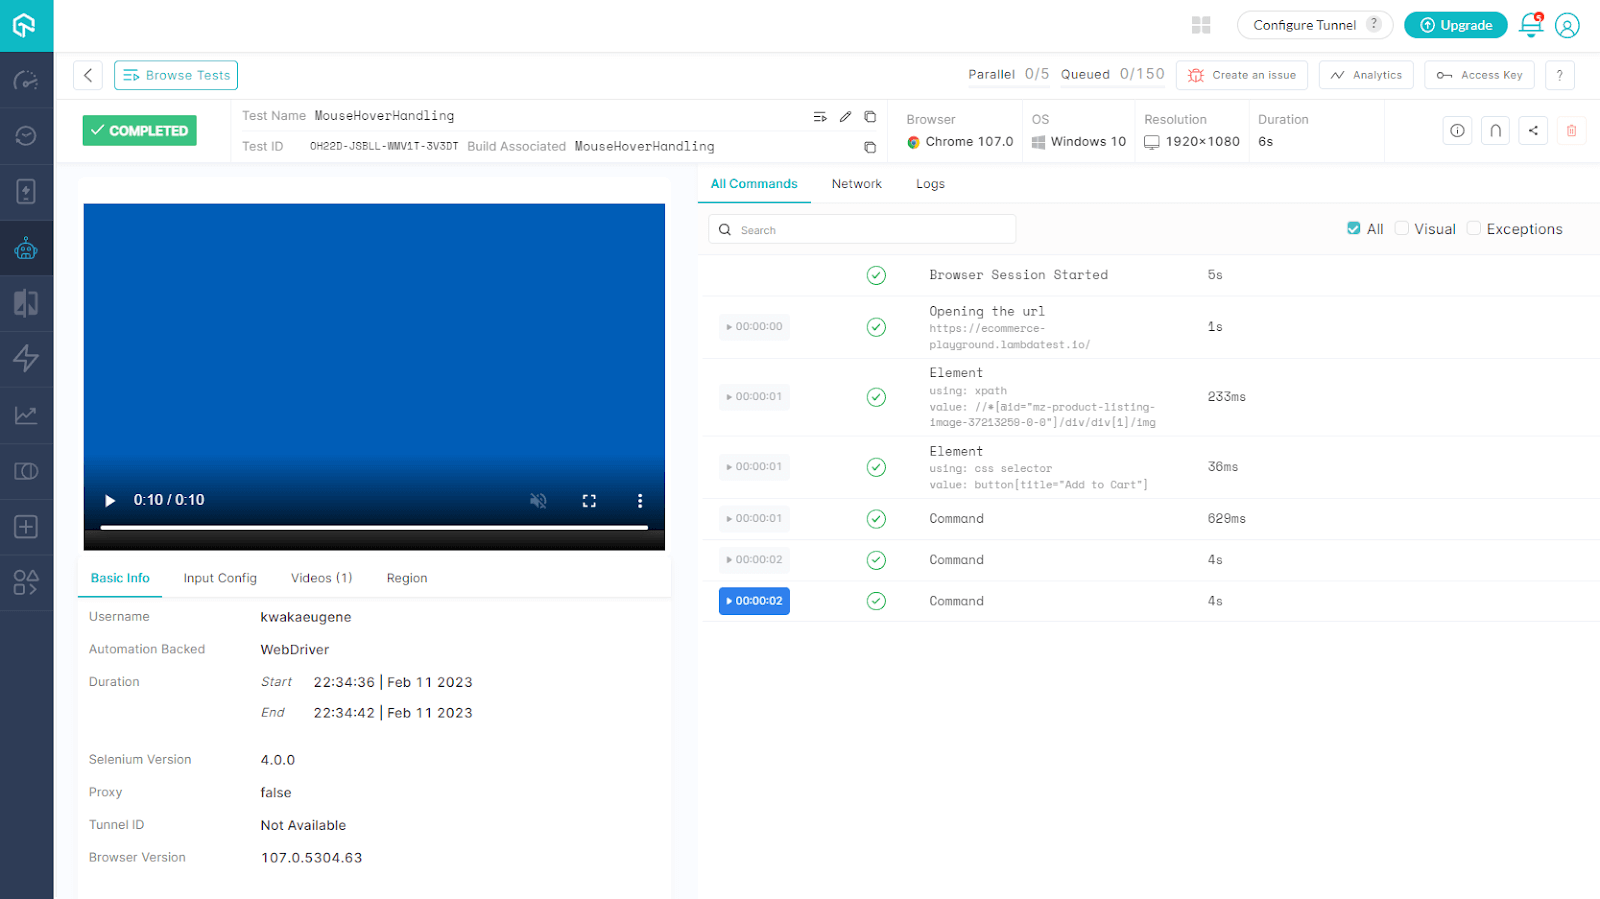Screen dimensions: 1600x899
Task: Open the visual comparison icon in the sidebar
Action: tap(26, 303)
